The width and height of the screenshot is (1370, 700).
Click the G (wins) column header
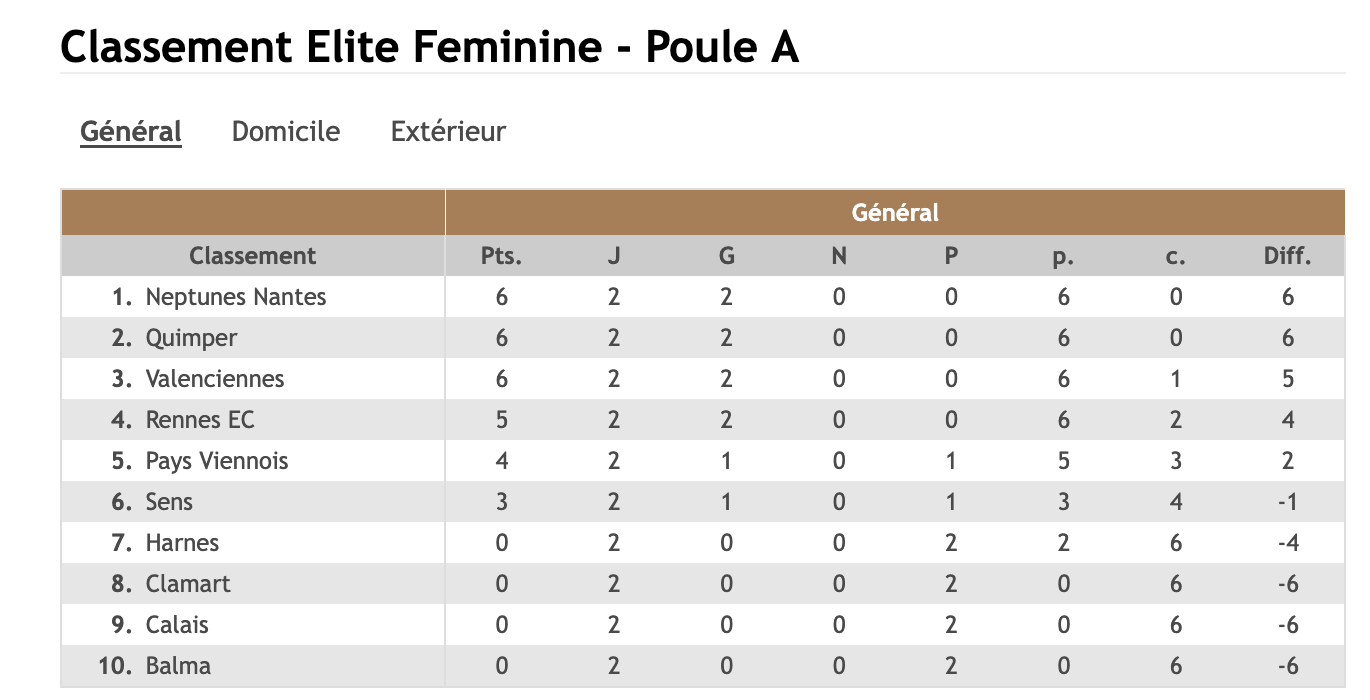tap(727, 256)
